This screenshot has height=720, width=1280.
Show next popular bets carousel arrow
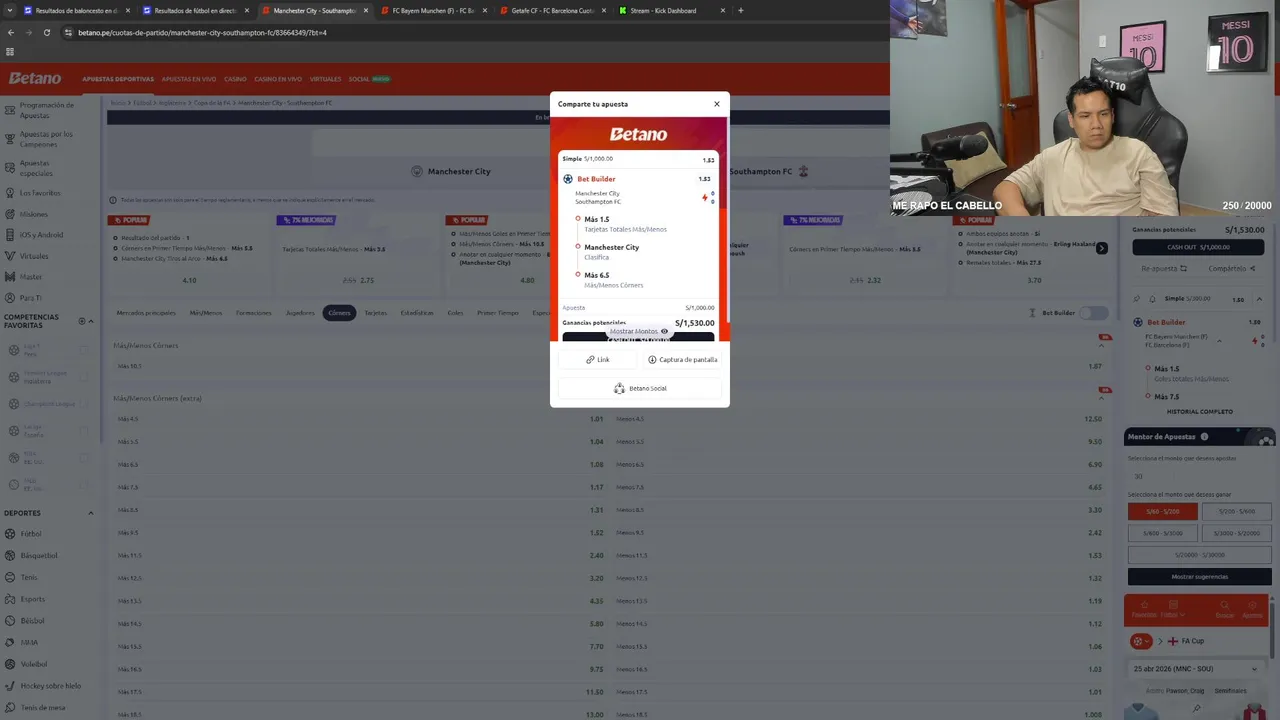(x=1101, y=248)
